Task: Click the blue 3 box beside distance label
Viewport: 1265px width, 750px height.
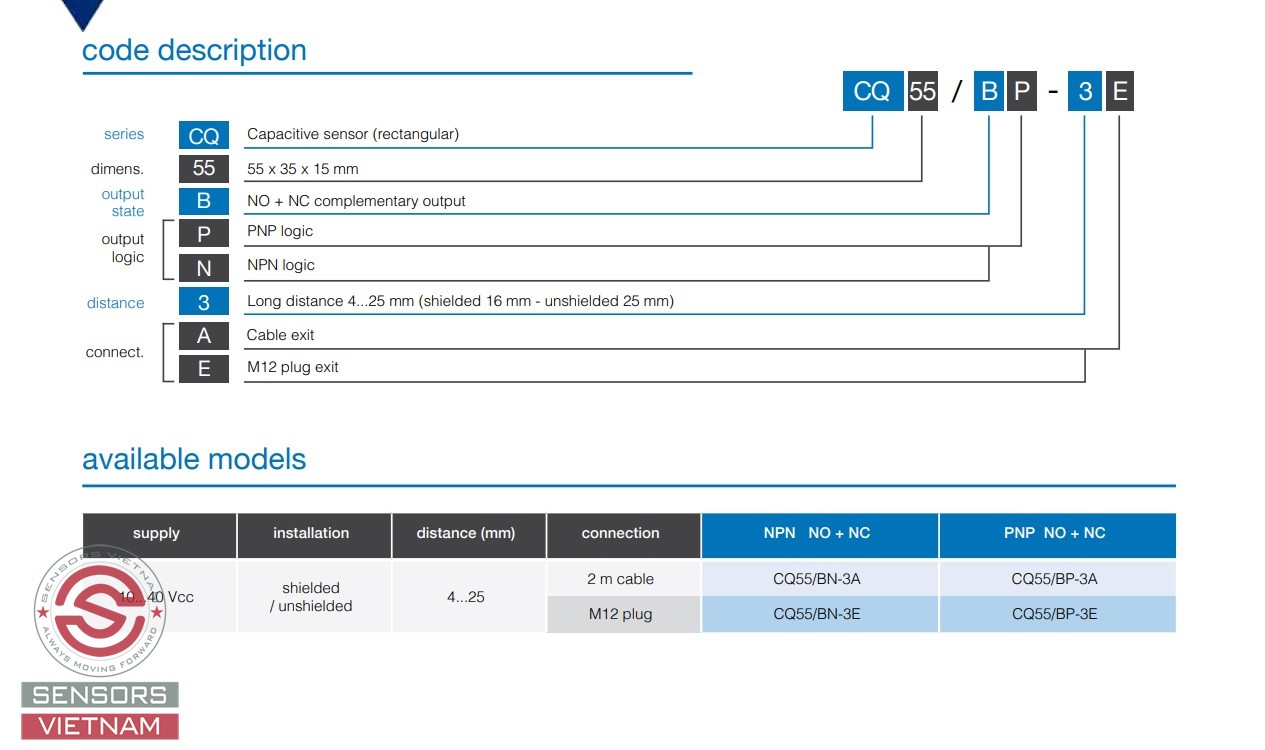Action: coord(204,302)
